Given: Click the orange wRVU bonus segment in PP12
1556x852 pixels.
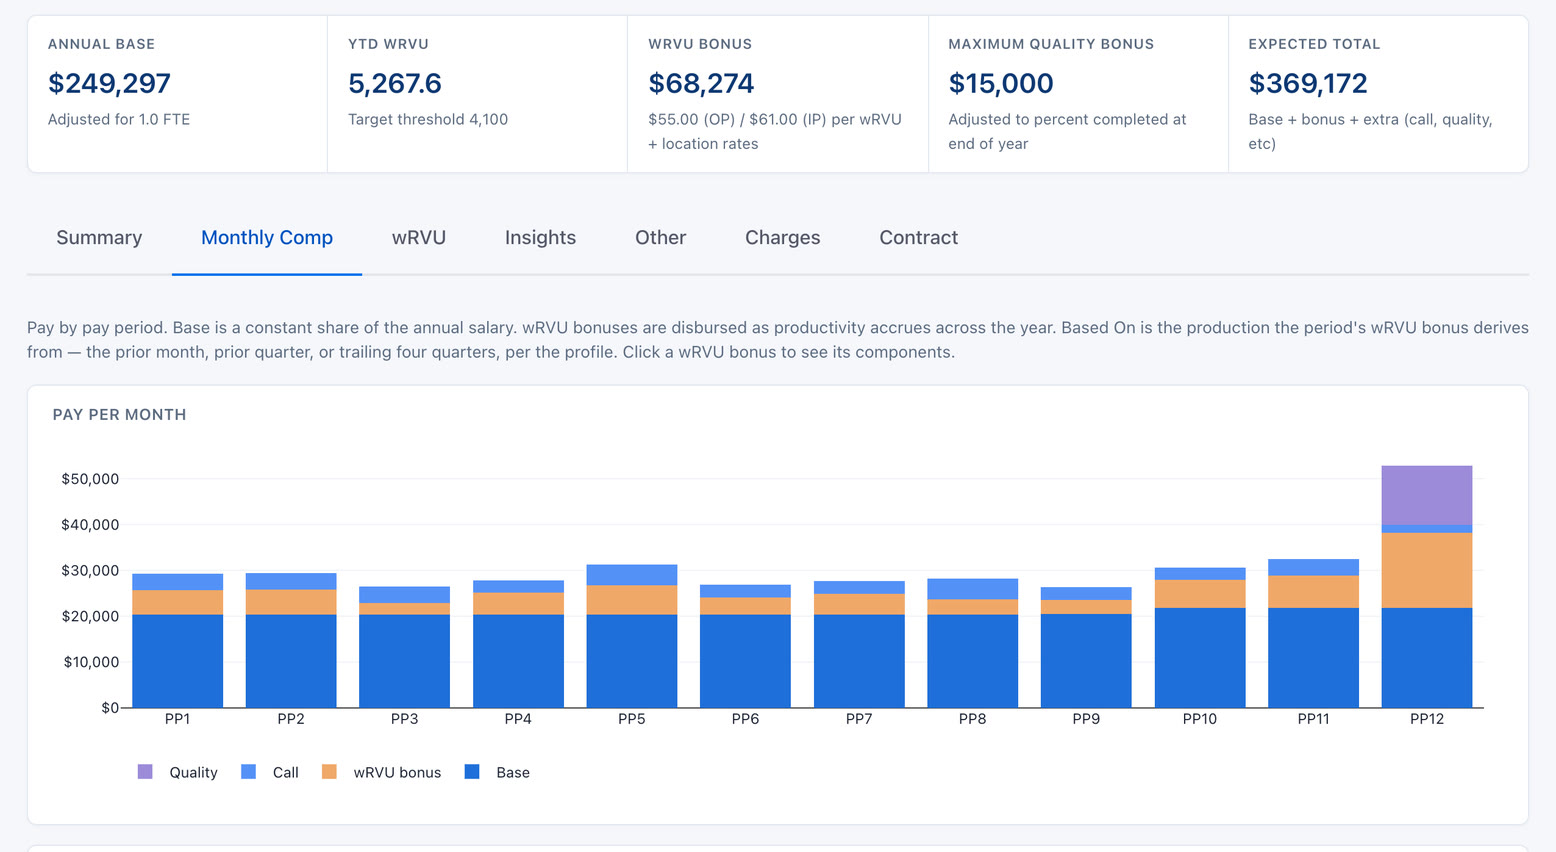Looking at the screenshot, I should [x=1427, y=570].
